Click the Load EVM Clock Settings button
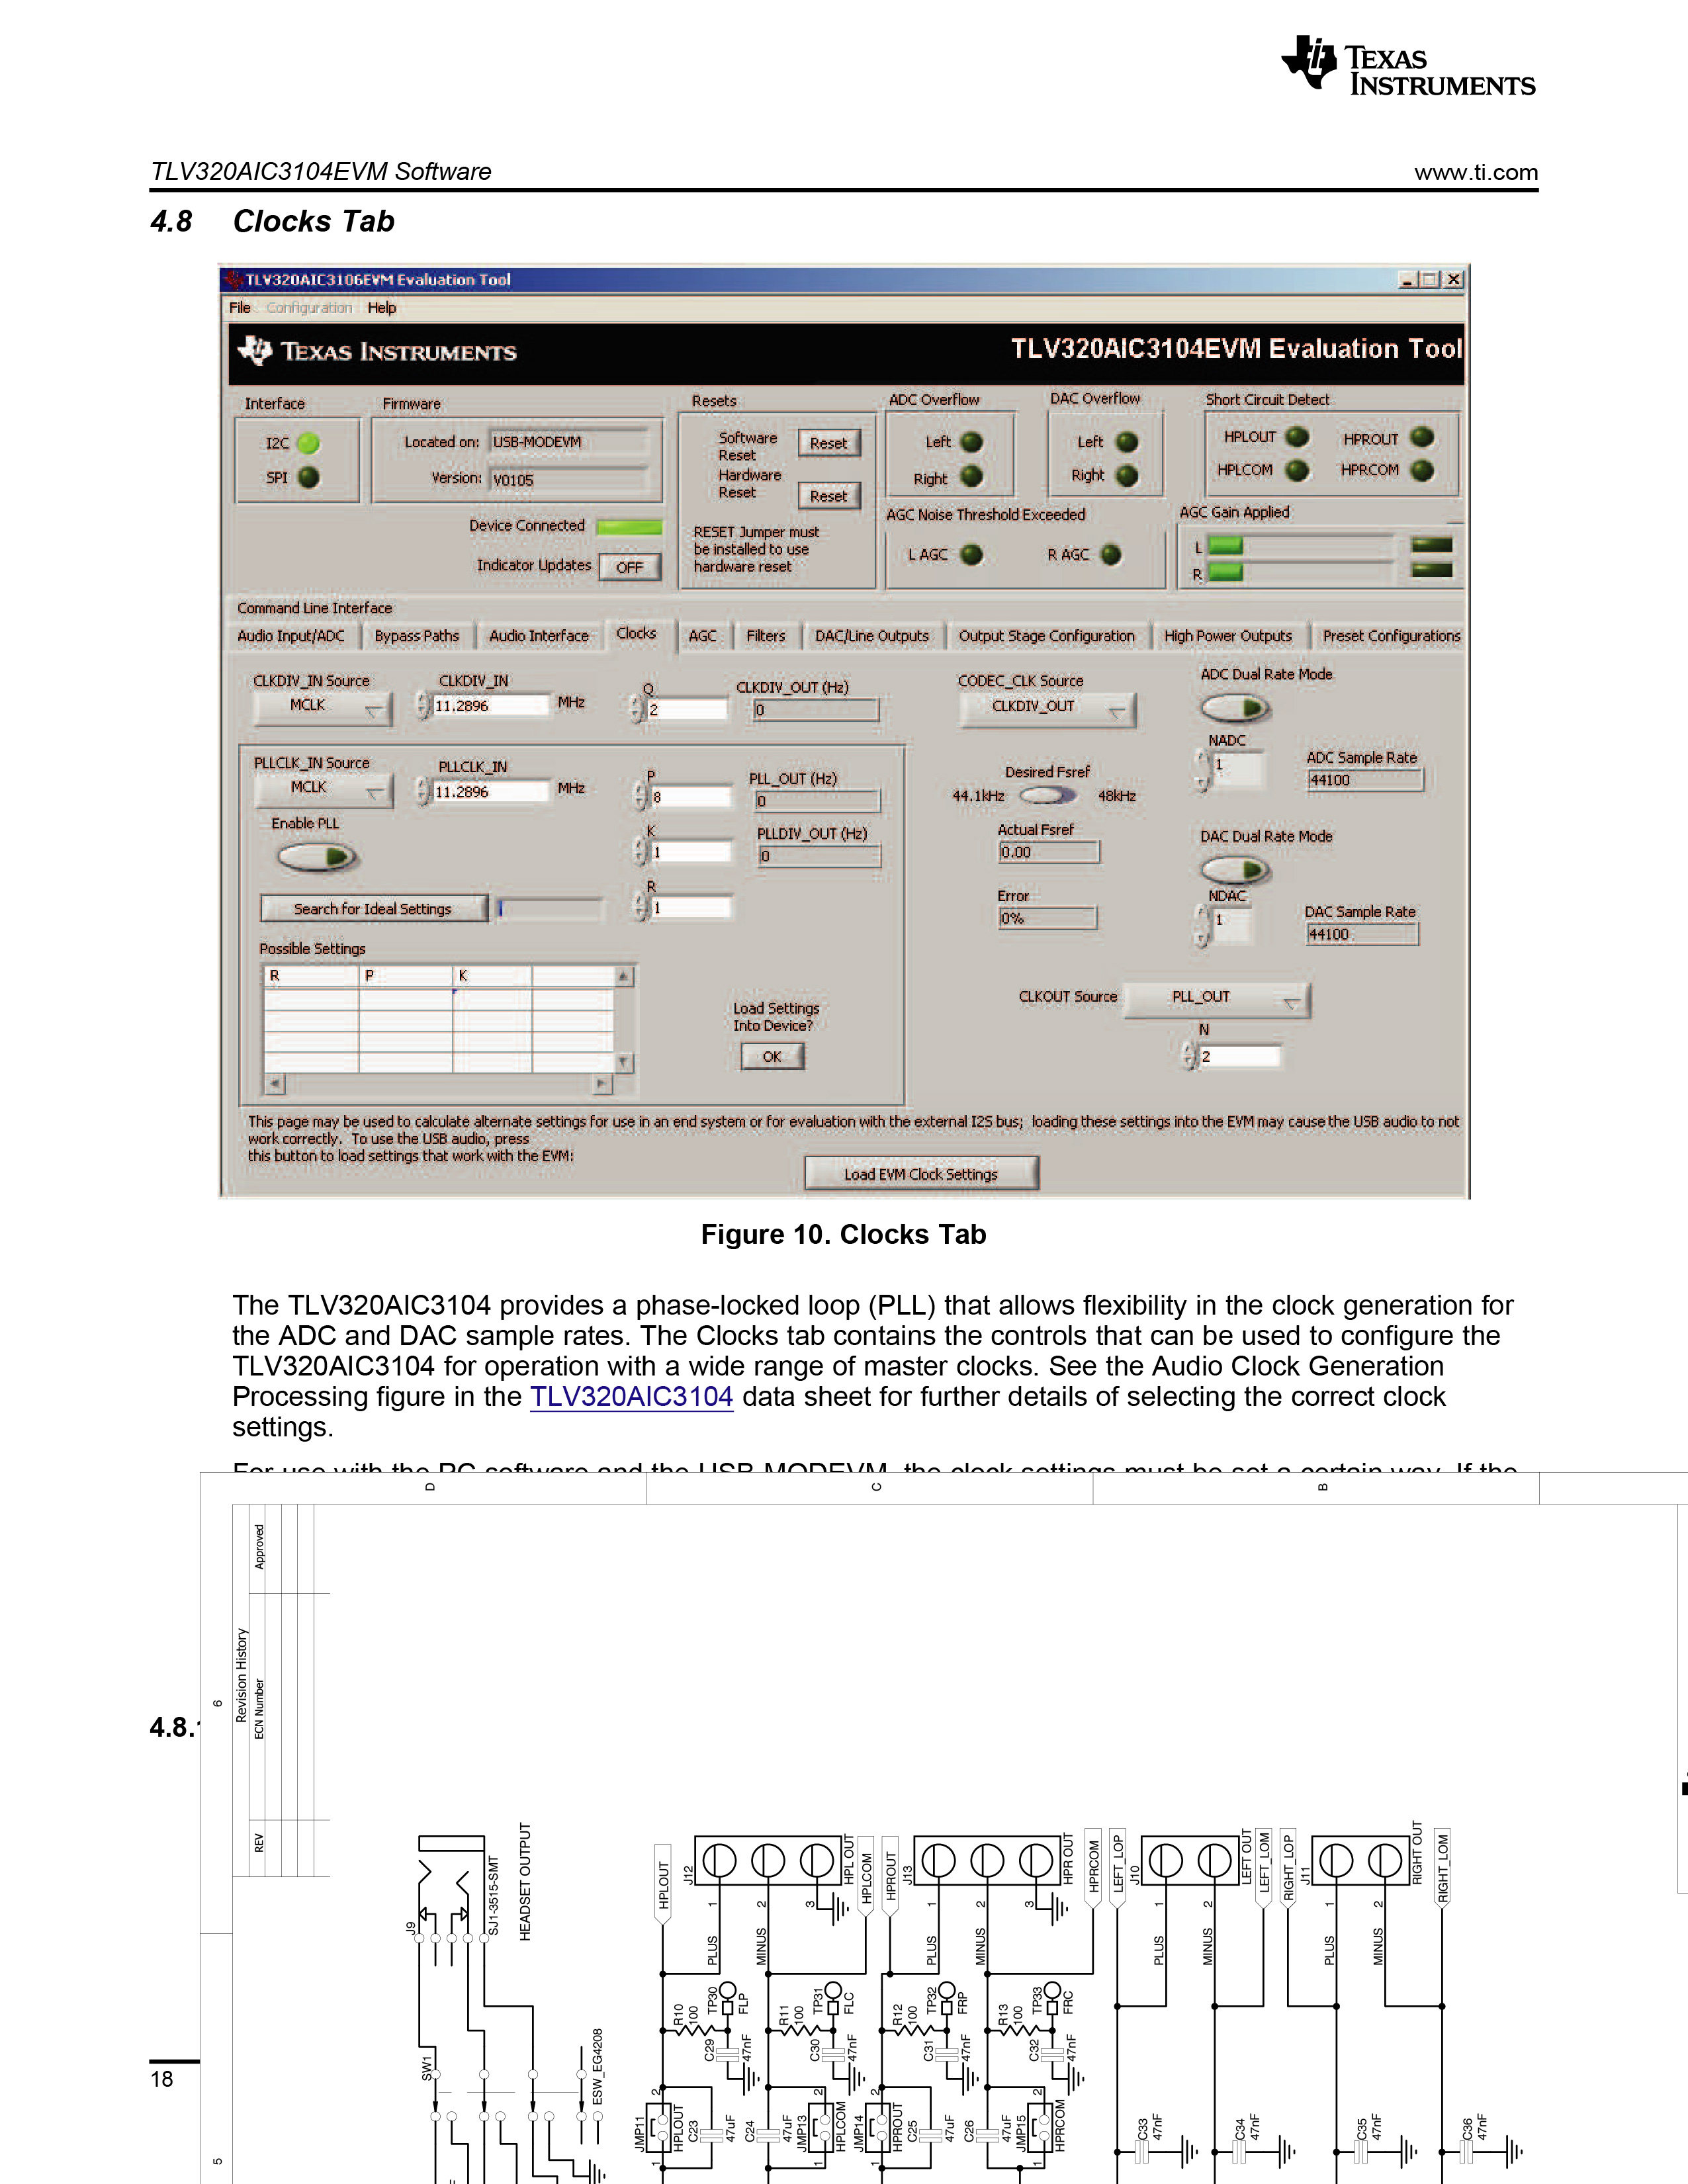Screen dimensions: 1688x2184 [x=921, y=1174]
